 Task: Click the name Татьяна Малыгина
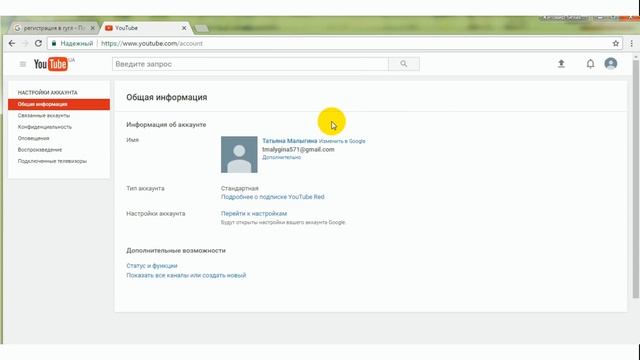(x=289, y=141)
